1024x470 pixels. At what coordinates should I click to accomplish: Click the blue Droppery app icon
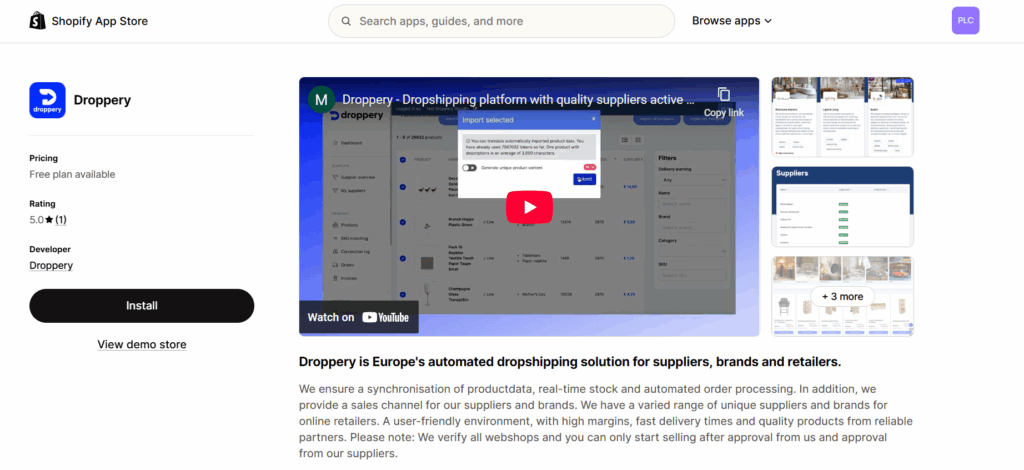pyautogui.click(x=47, y=100)
